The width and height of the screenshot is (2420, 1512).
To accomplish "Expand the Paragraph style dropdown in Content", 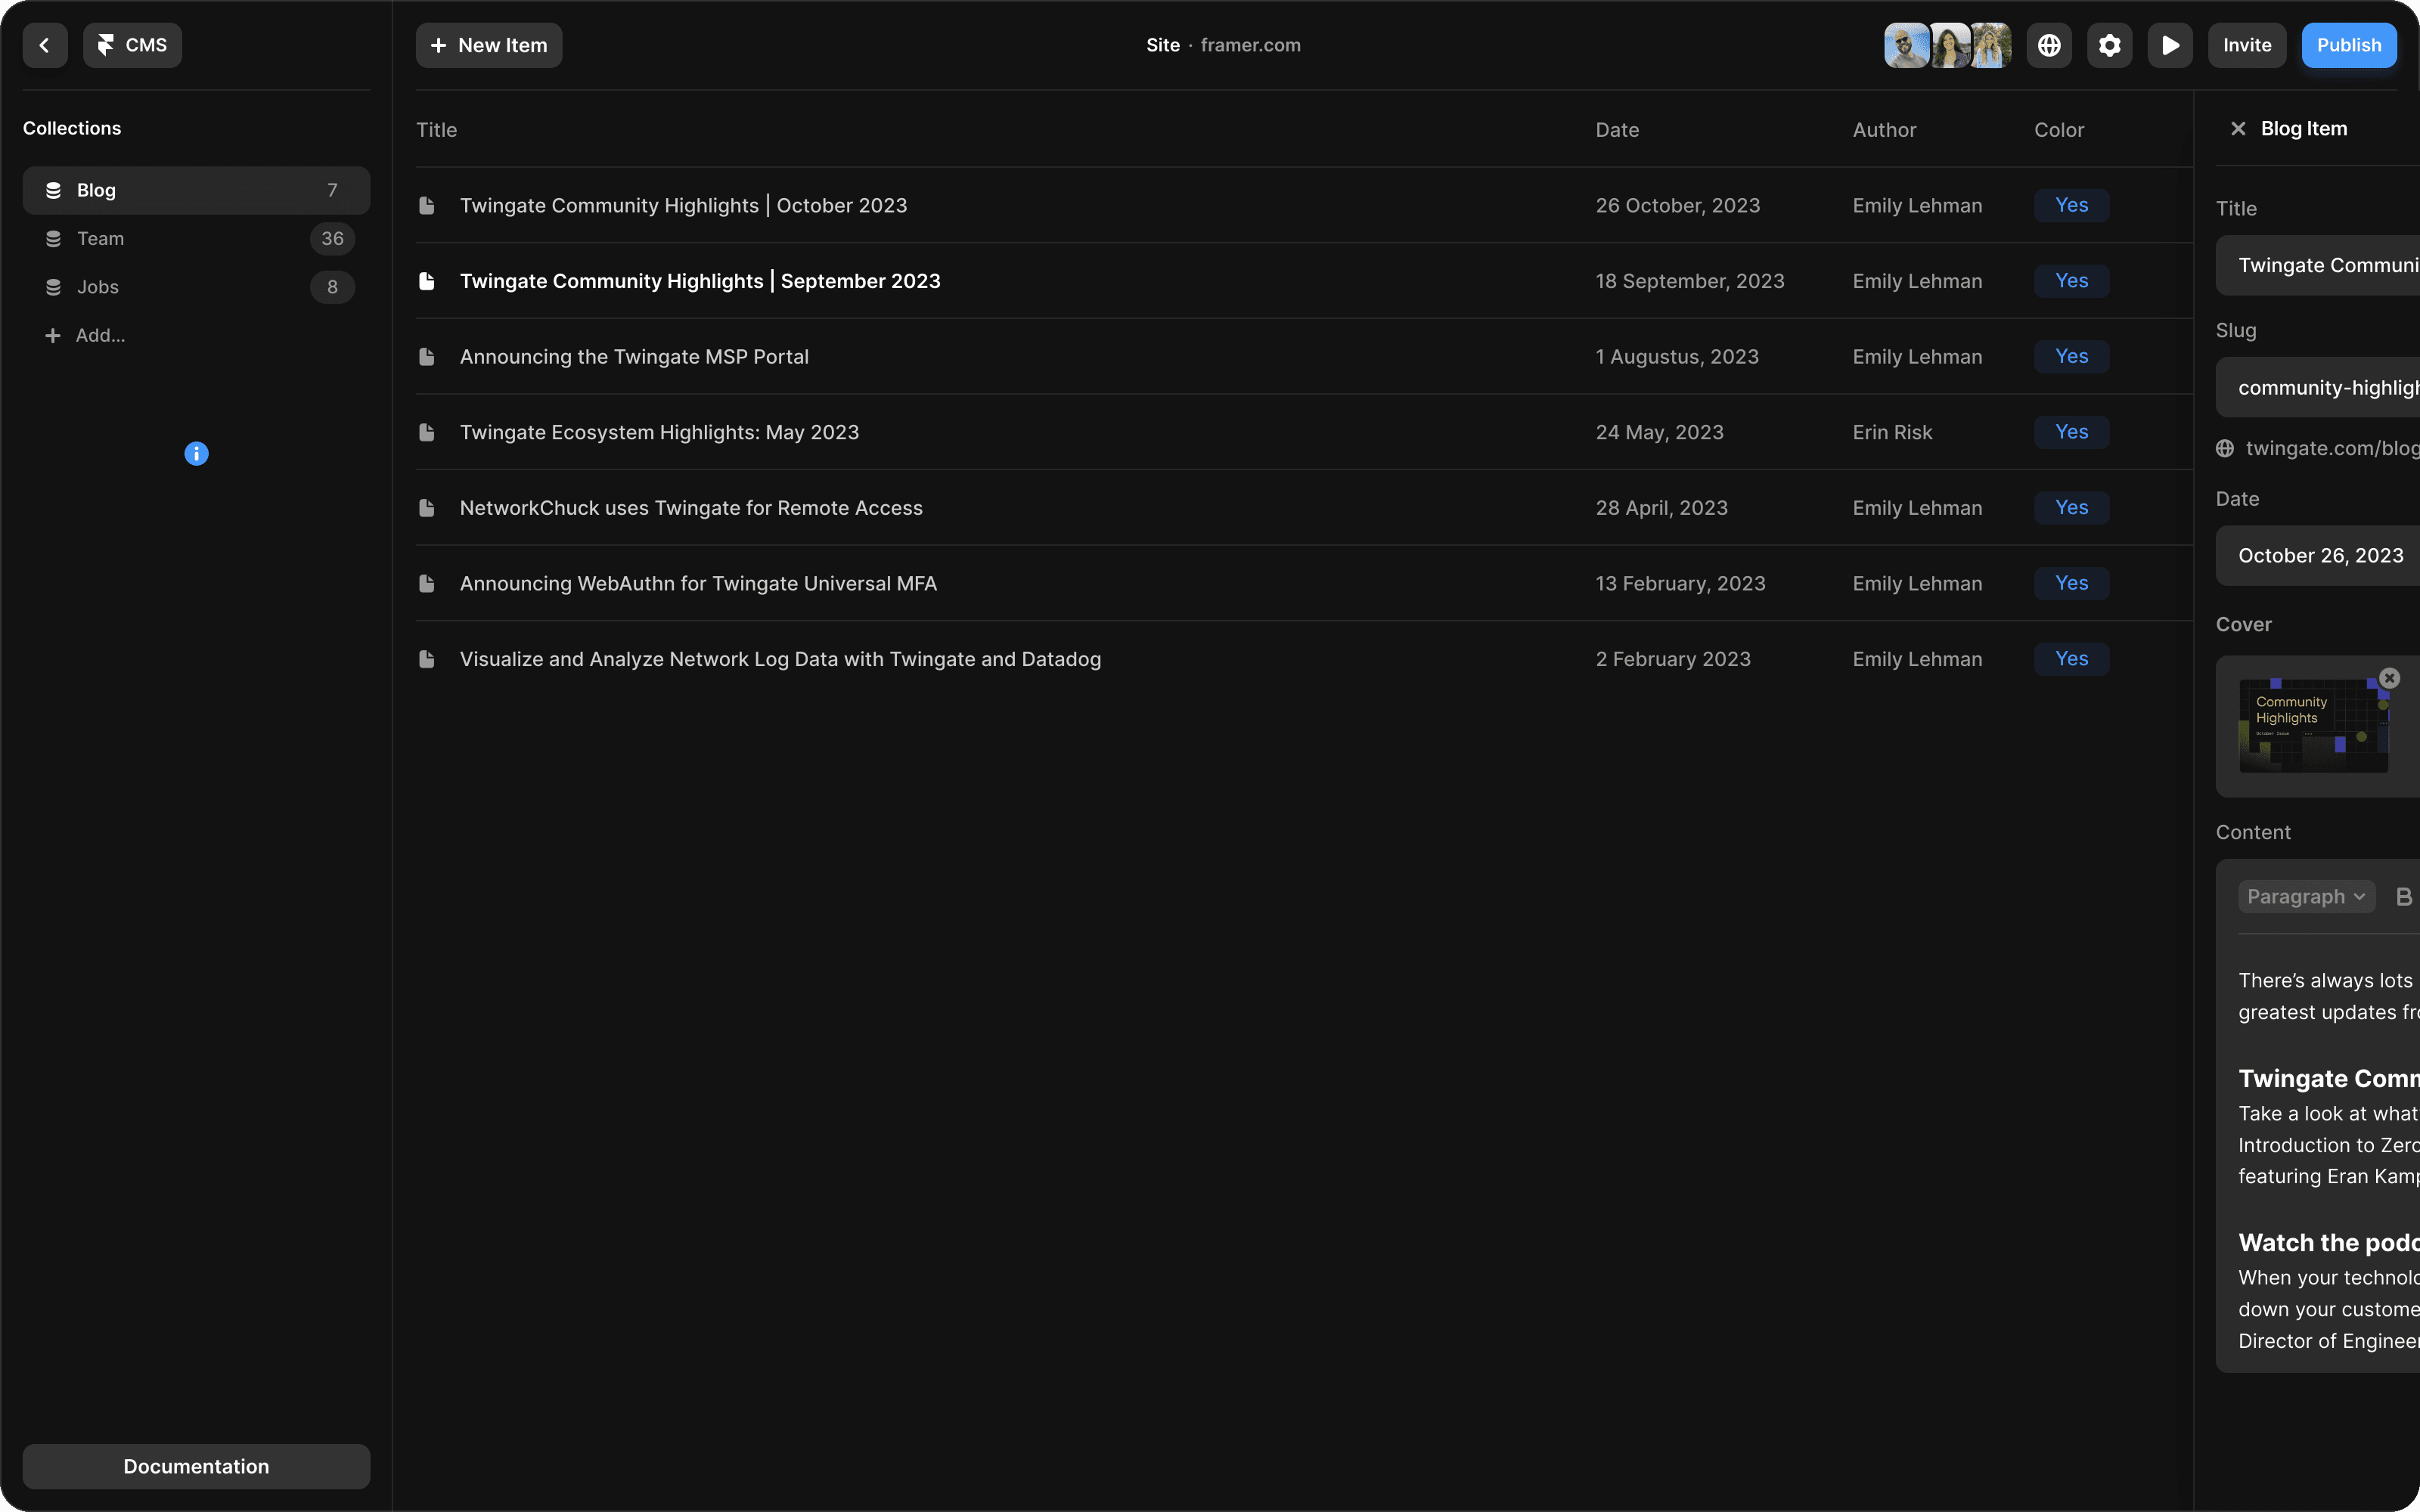I will (2305, 894).
